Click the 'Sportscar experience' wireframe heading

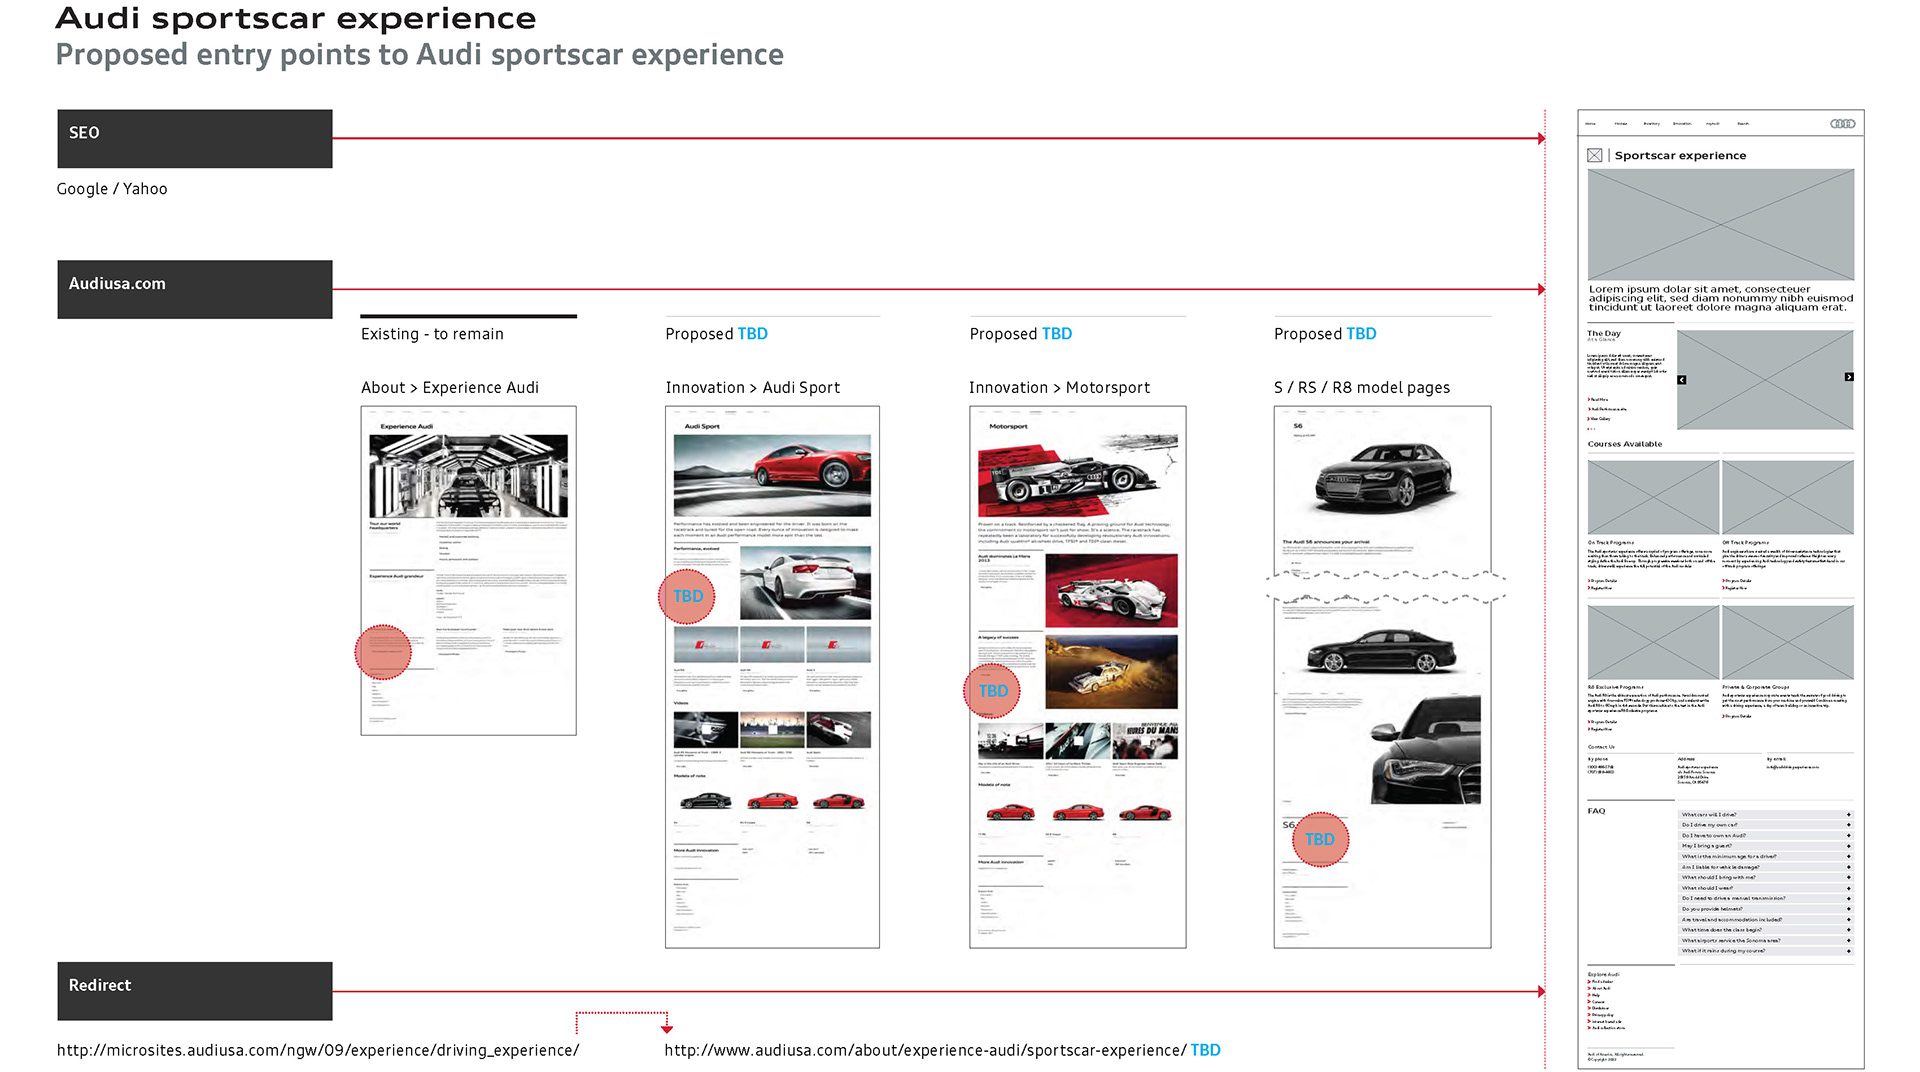click(x=1680, y=156)
